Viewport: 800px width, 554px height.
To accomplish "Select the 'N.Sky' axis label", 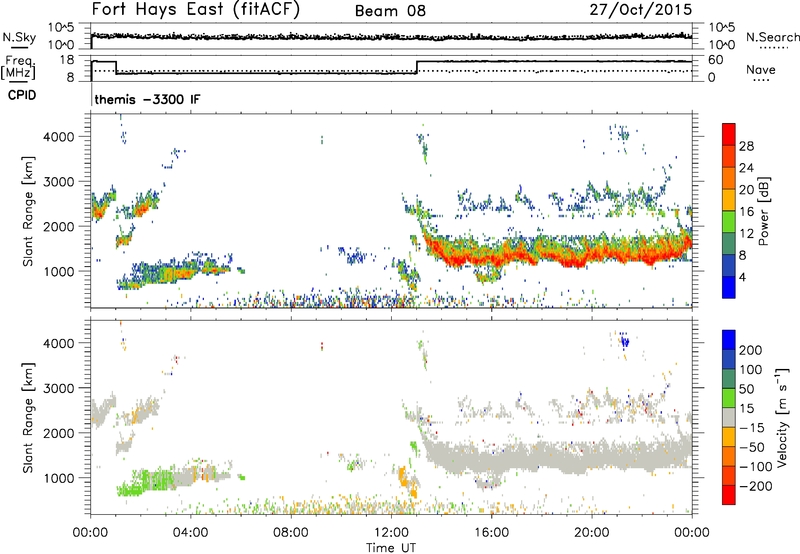I will coord(19,37).
